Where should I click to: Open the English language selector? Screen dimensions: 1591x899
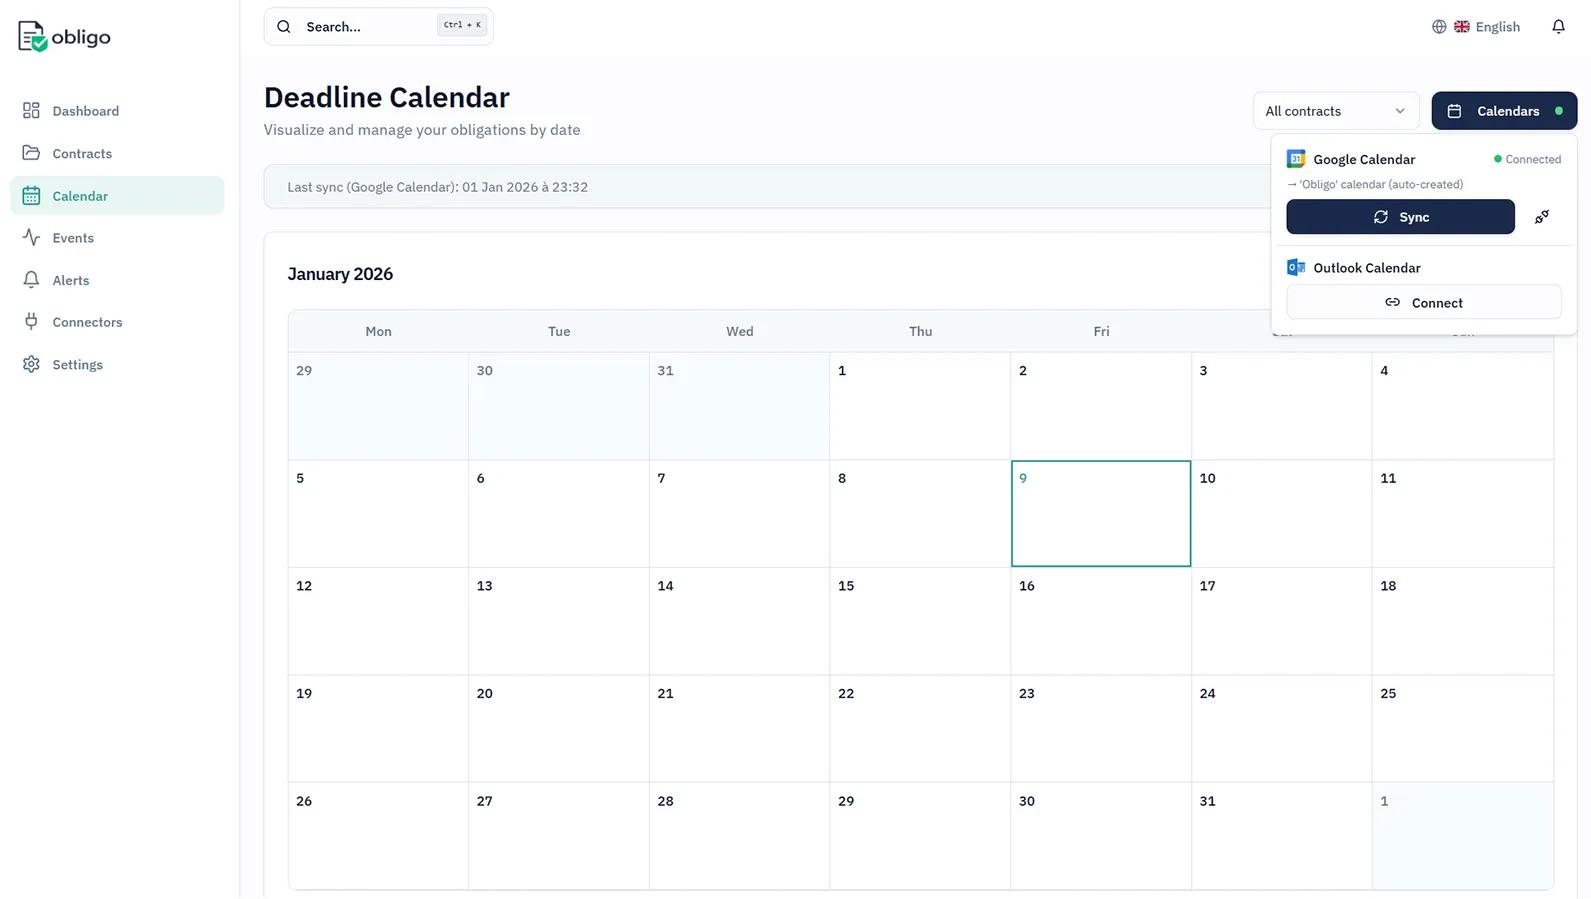coord(1487,27)
